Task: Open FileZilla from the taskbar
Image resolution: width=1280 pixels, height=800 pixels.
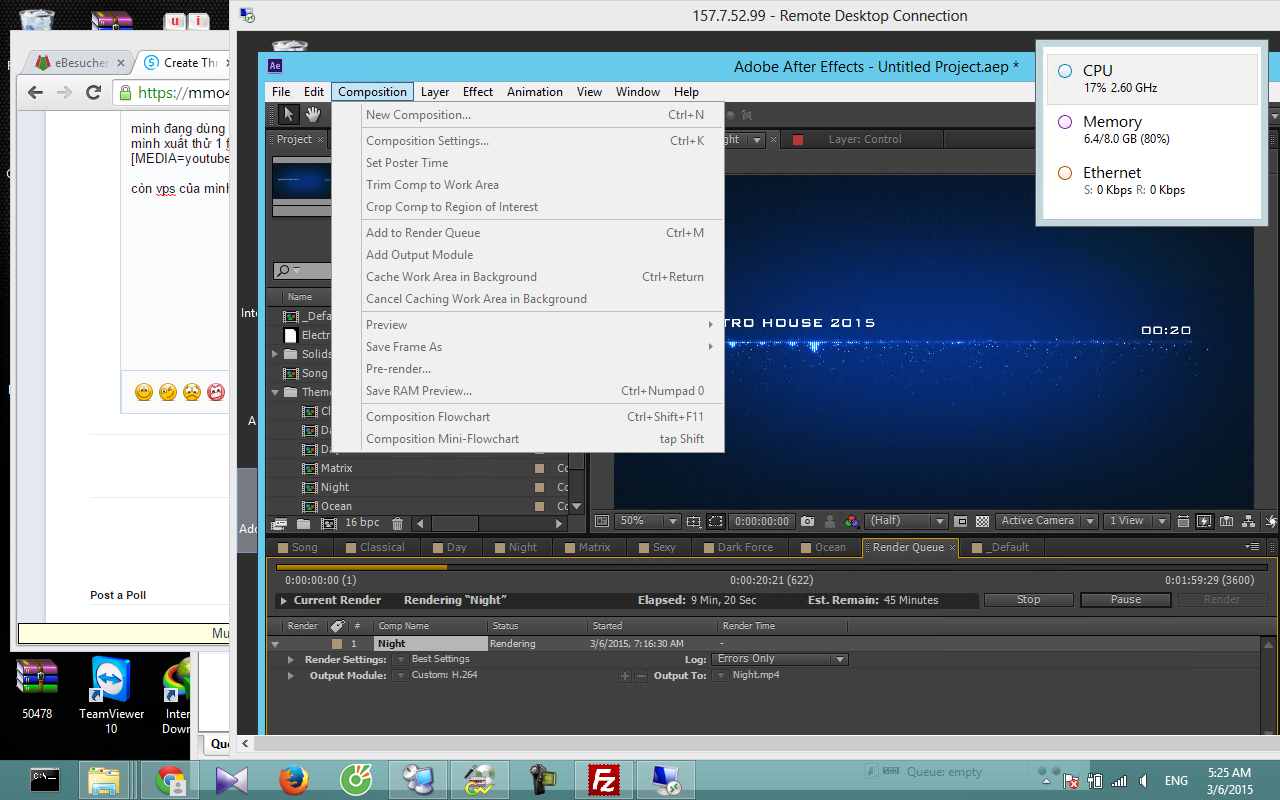Action: (604, 778)
